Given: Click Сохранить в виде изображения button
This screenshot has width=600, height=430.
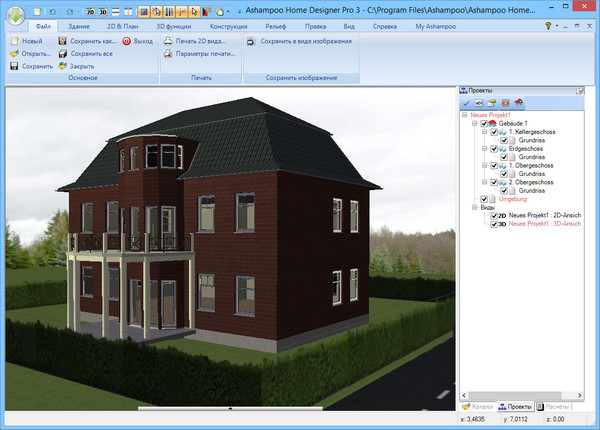Looking at the screenshot, I should (x=299, y=41).
